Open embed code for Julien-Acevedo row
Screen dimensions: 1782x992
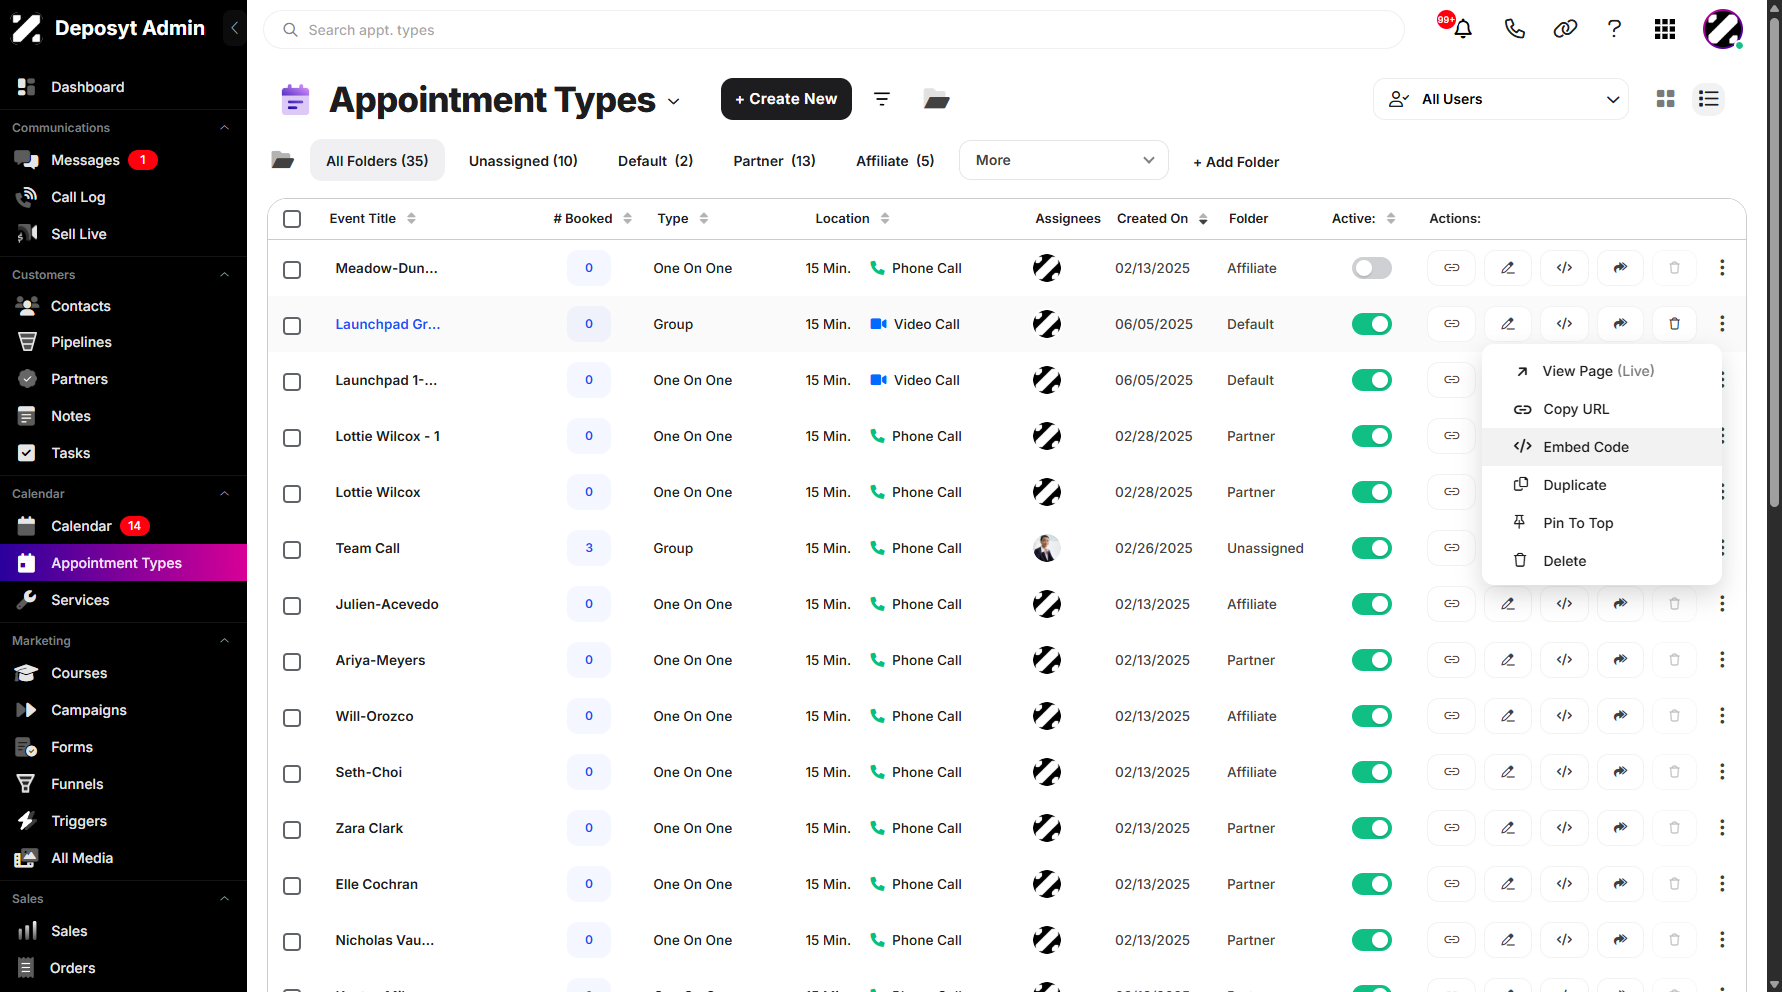(x=1564, y=604)
